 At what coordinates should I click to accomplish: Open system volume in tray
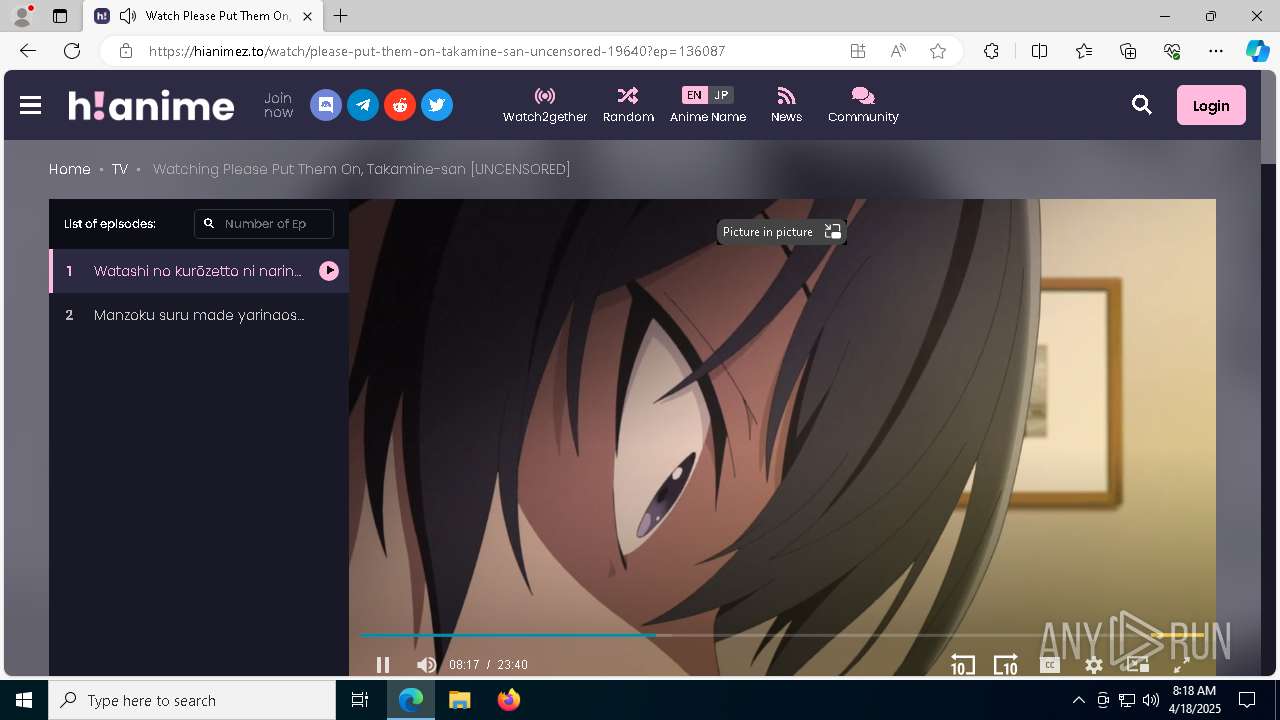tap(1150, 700)
